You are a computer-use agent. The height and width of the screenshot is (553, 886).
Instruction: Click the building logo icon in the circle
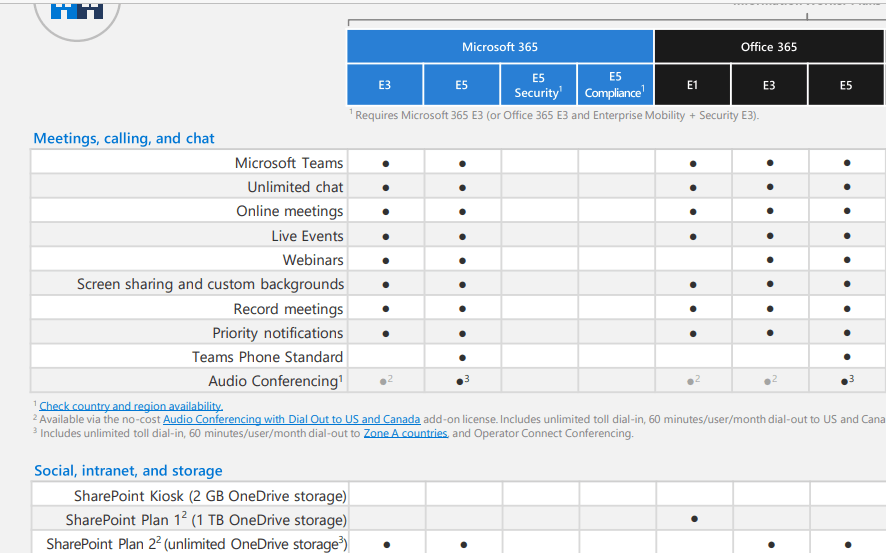click(x=77, y=10)
